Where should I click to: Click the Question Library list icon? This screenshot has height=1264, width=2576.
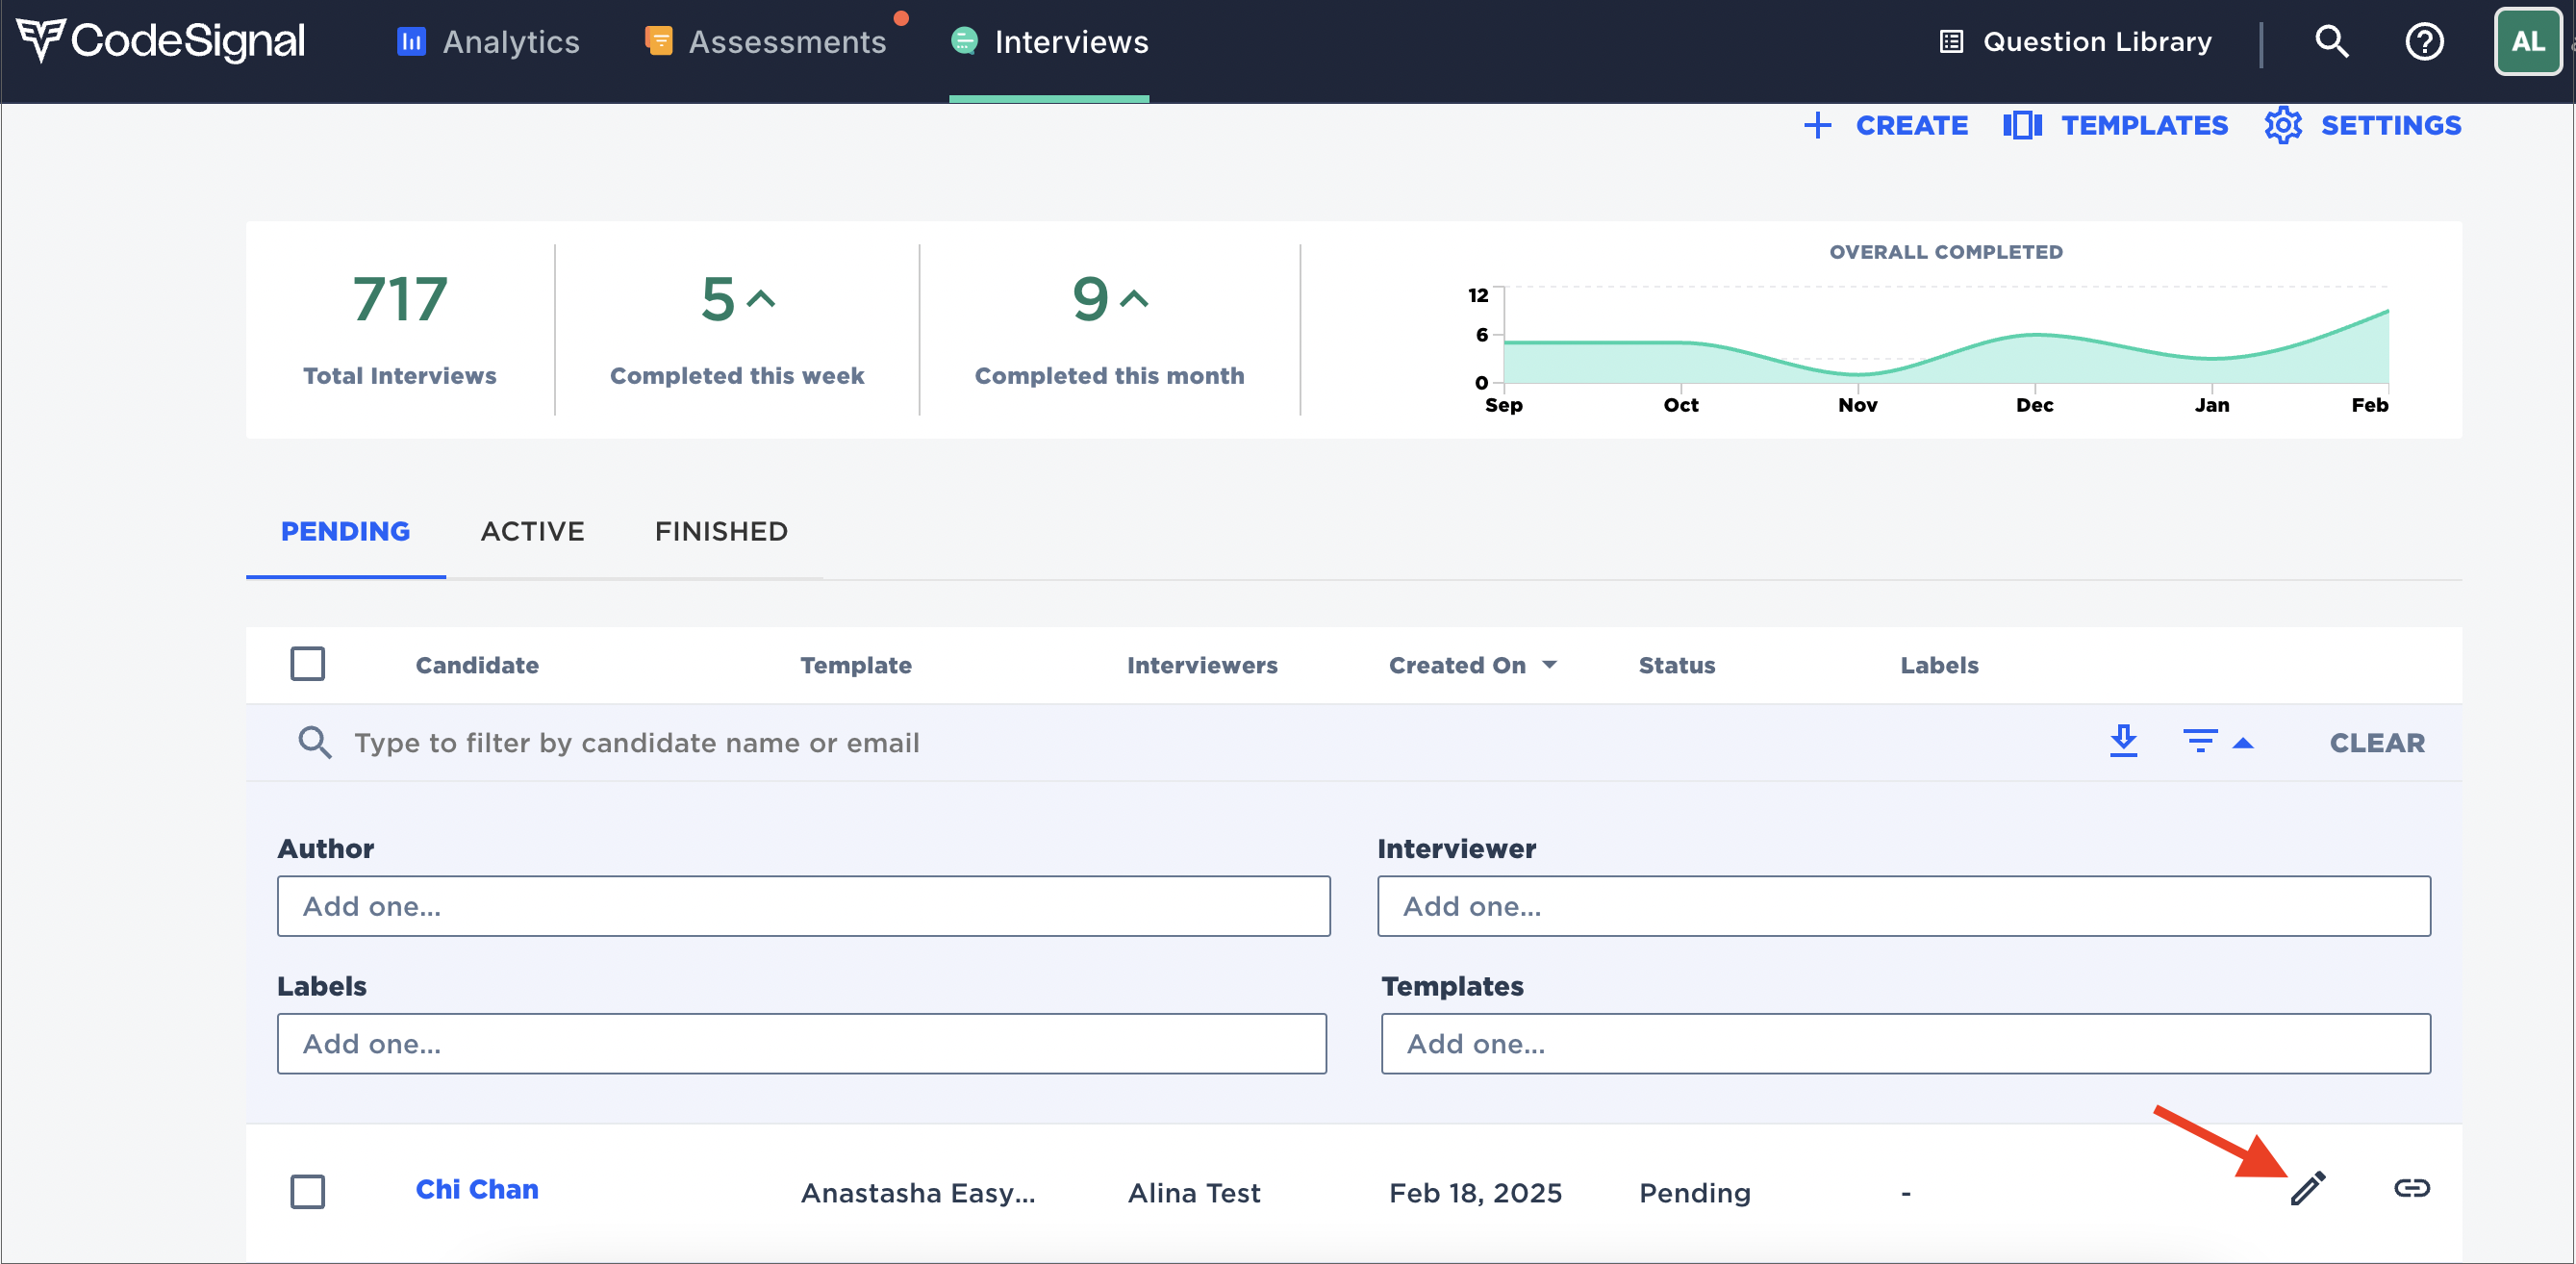click(x=1951, y=41)
